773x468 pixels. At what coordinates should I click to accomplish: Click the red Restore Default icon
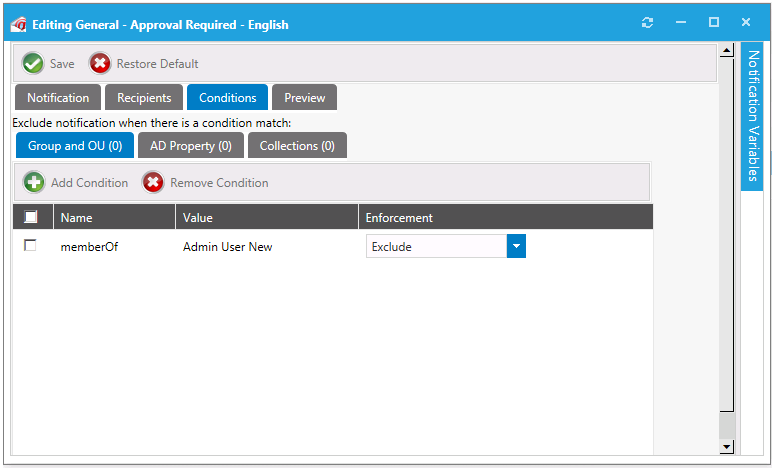100,63
